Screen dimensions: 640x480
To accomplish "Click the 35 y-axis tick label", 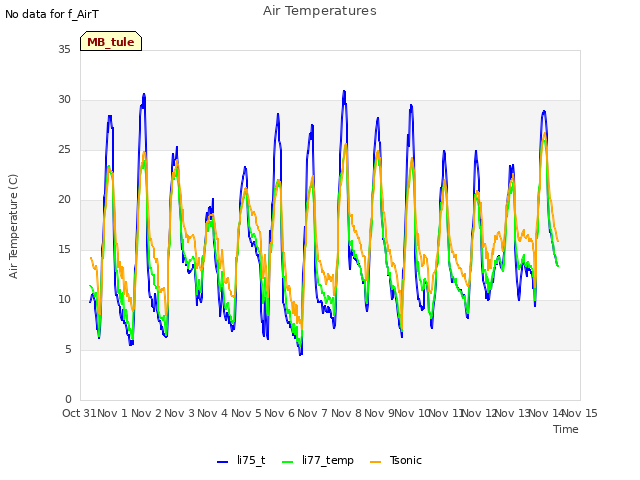I will 64,50.
